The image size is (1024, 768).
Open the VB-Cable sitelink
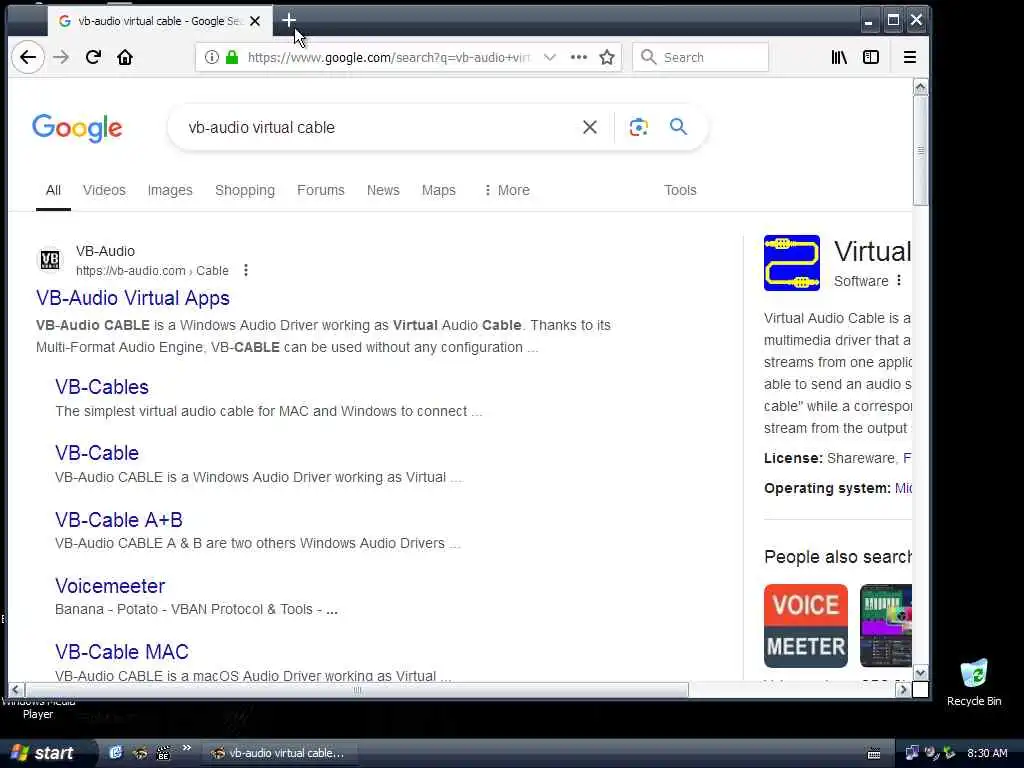[97, 453]
